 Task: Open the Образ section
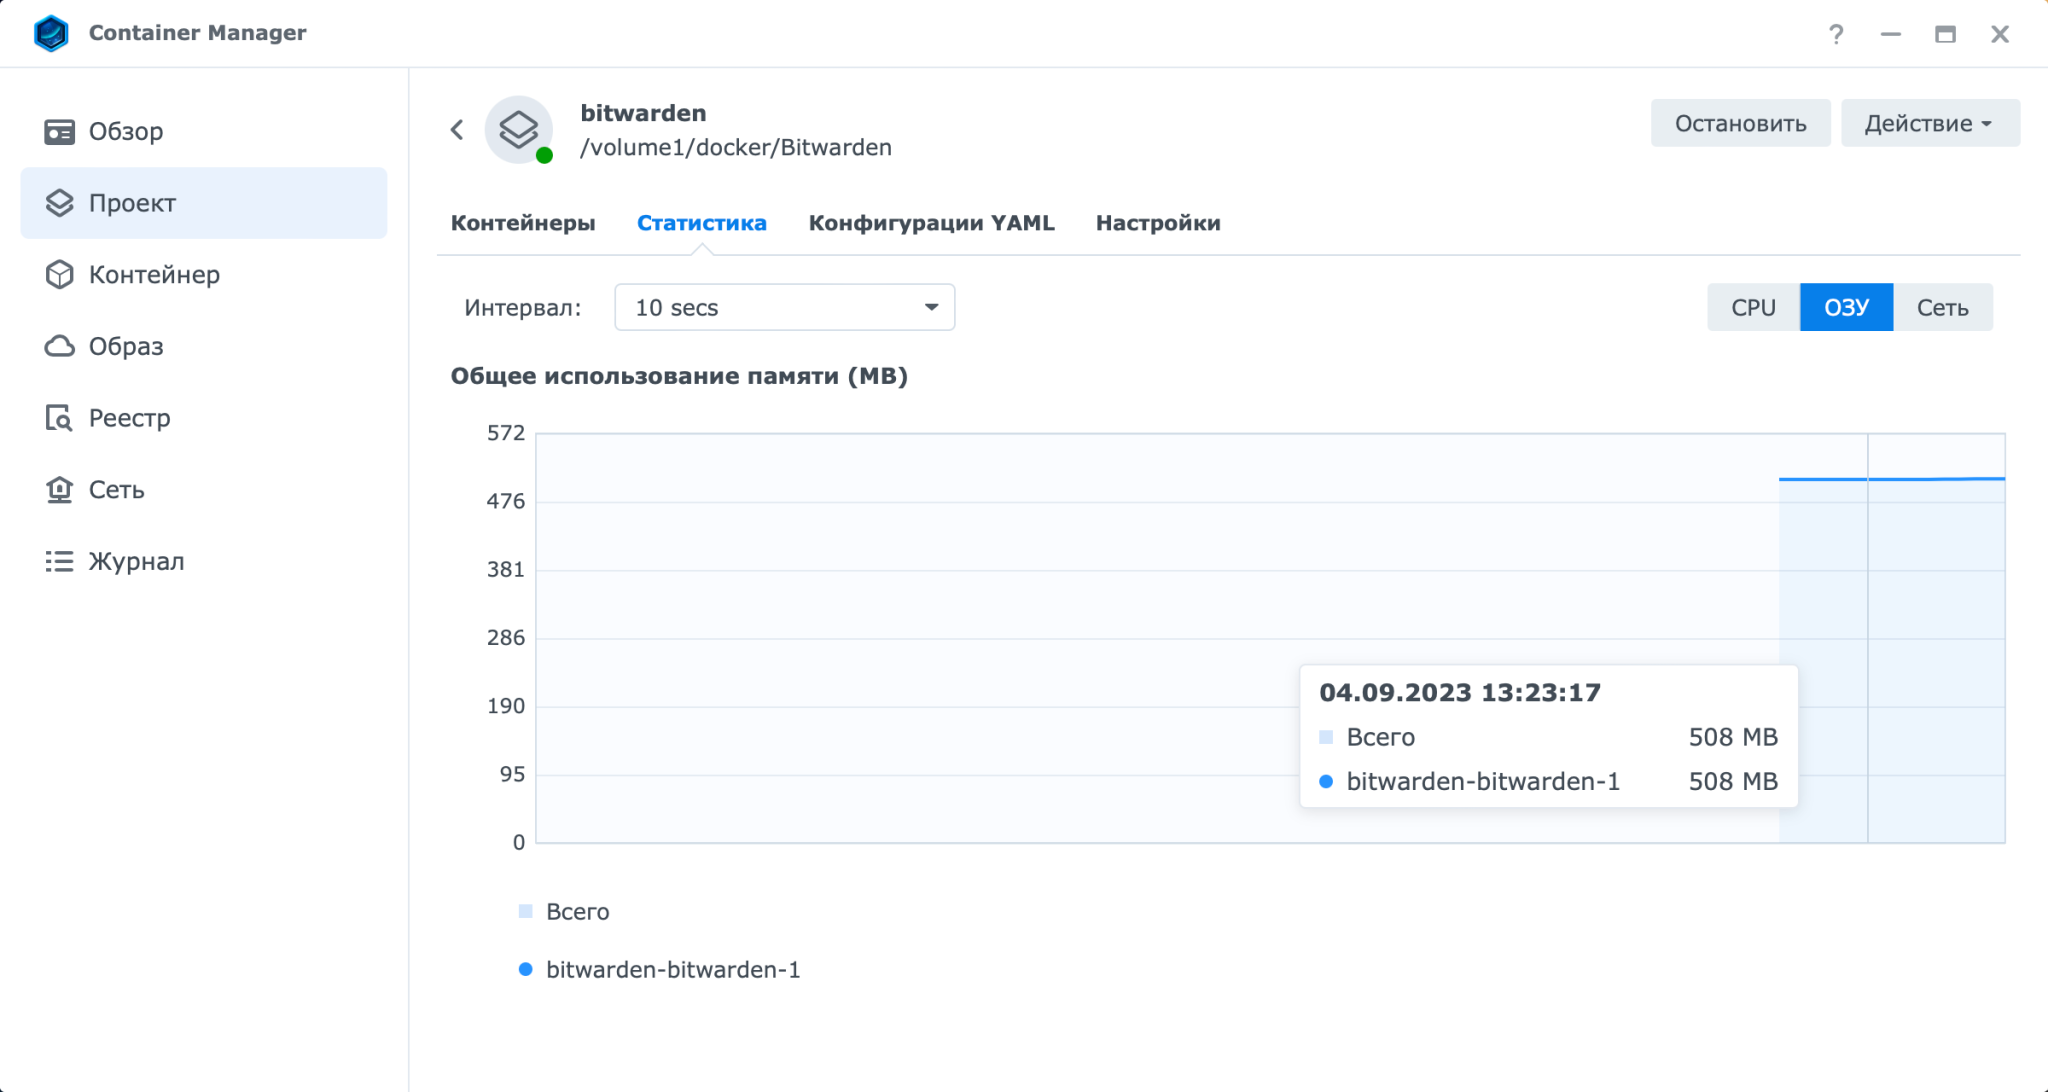[204, 346]
